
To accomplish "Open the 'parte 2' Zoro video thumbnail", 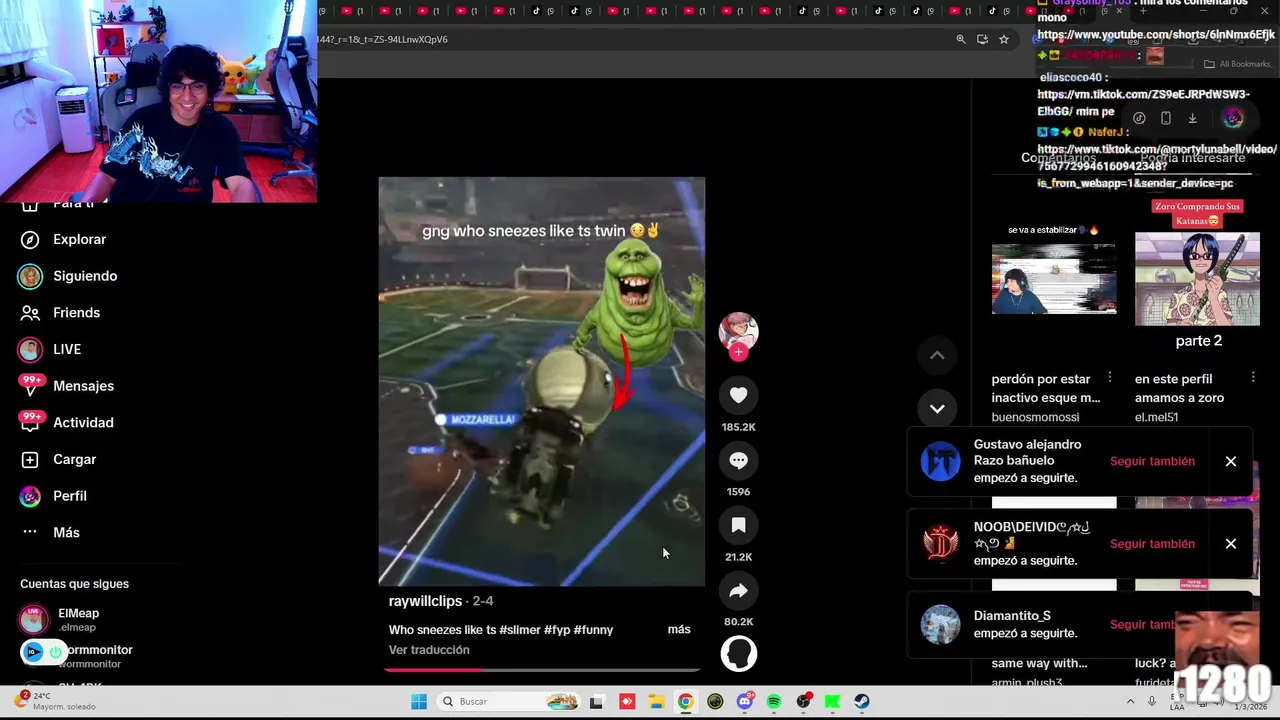I will [x=1197, y=279].
